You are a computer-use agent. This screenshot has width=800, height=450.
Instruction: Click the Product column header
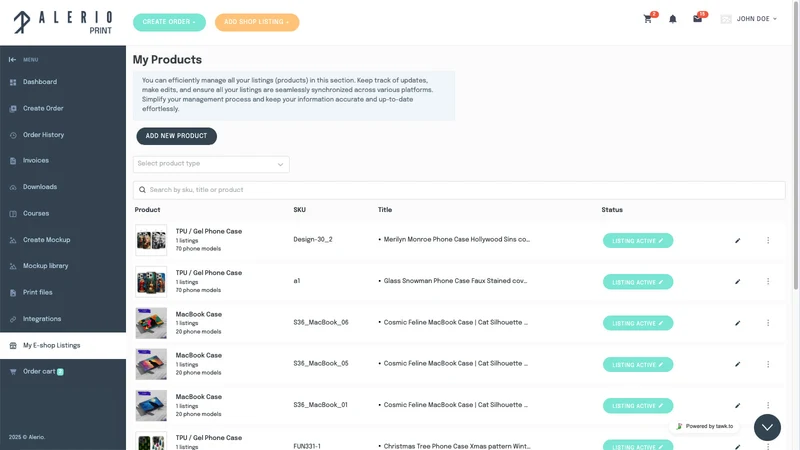[x=147, y=210]
